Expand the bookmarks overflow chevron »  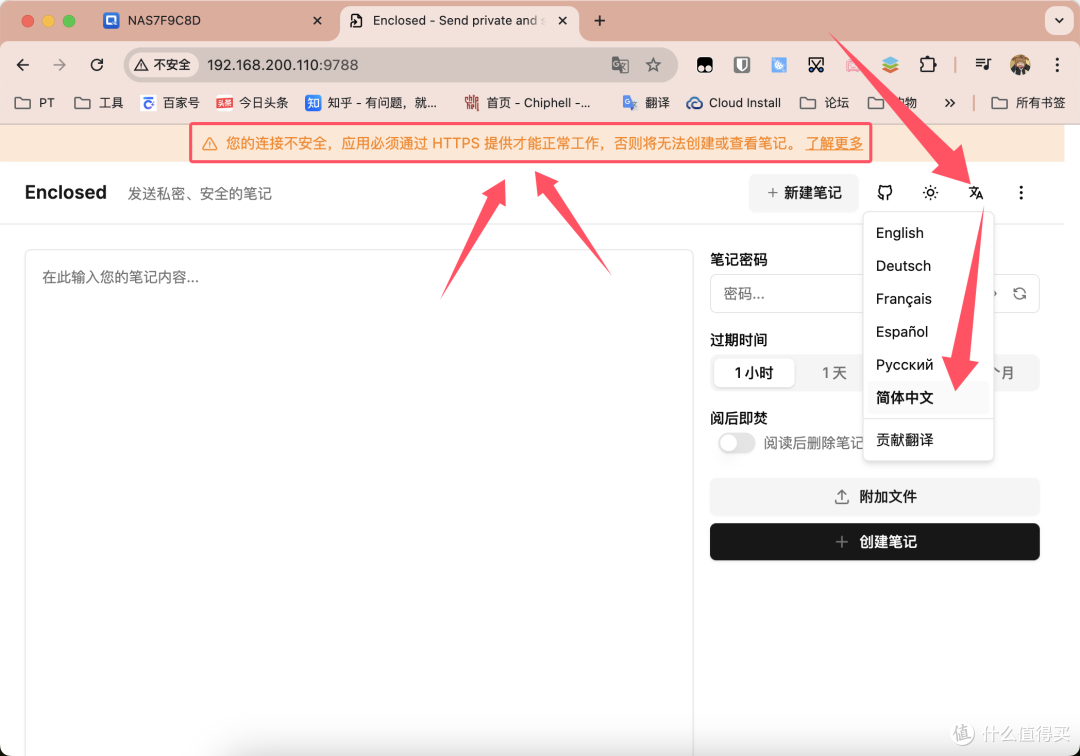coord(950,102)
